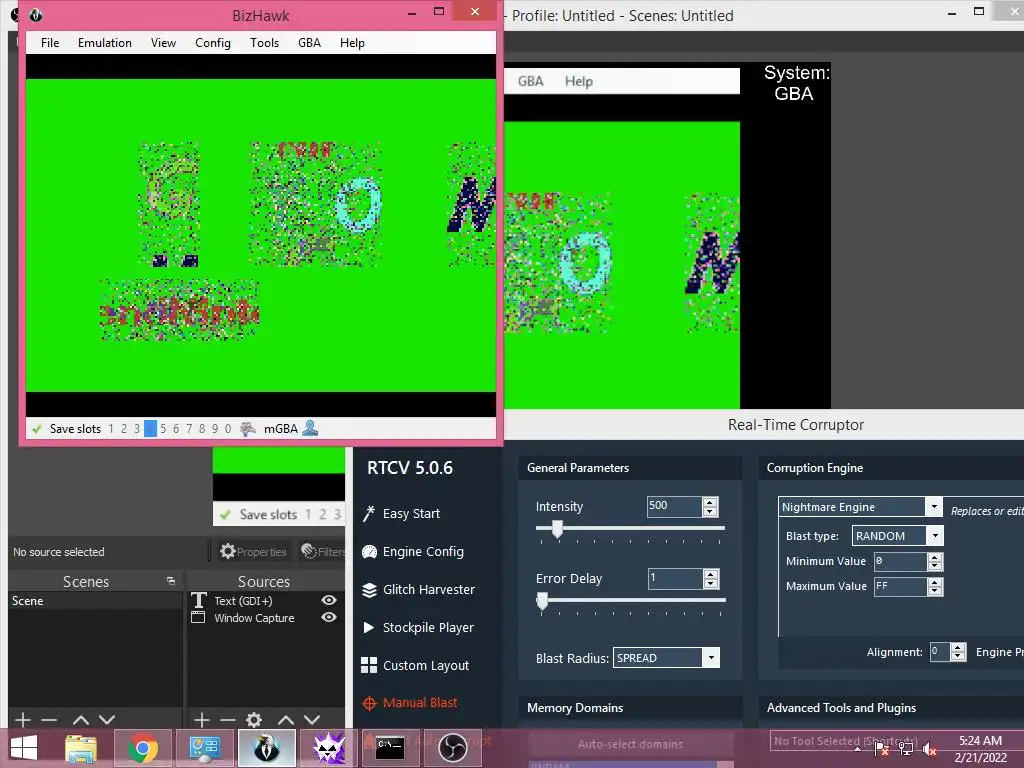Move source up with the arrow icon
Viewport: 1024px width, 768px height.
[x=286, y=720]
